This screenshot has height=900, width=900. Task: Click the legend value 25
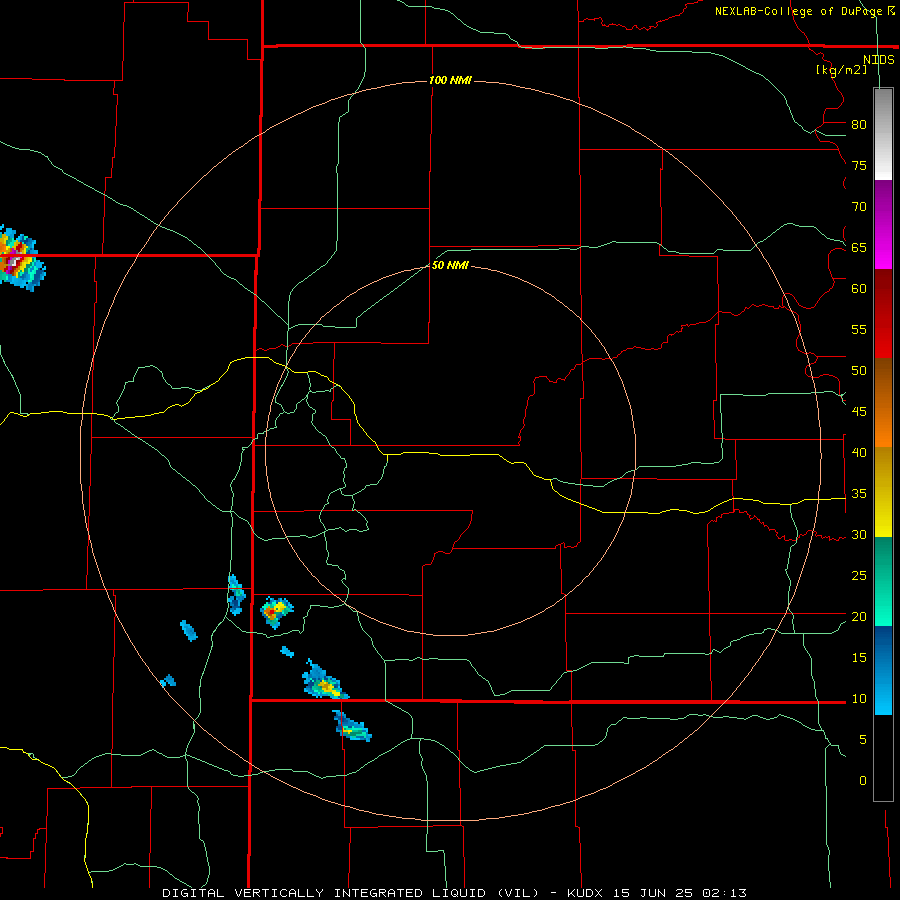tap(859, 576)
